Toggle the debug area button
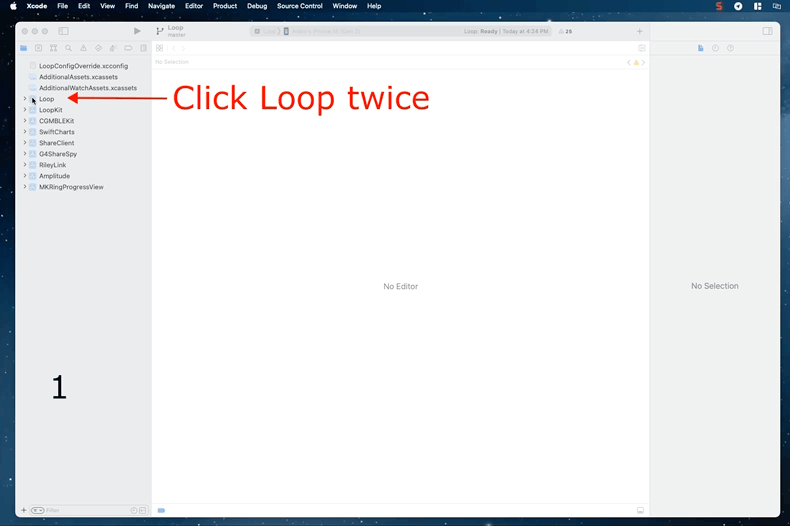Viewport: 790px width, 526px height. pyautogui.click(x=640, y=510)
